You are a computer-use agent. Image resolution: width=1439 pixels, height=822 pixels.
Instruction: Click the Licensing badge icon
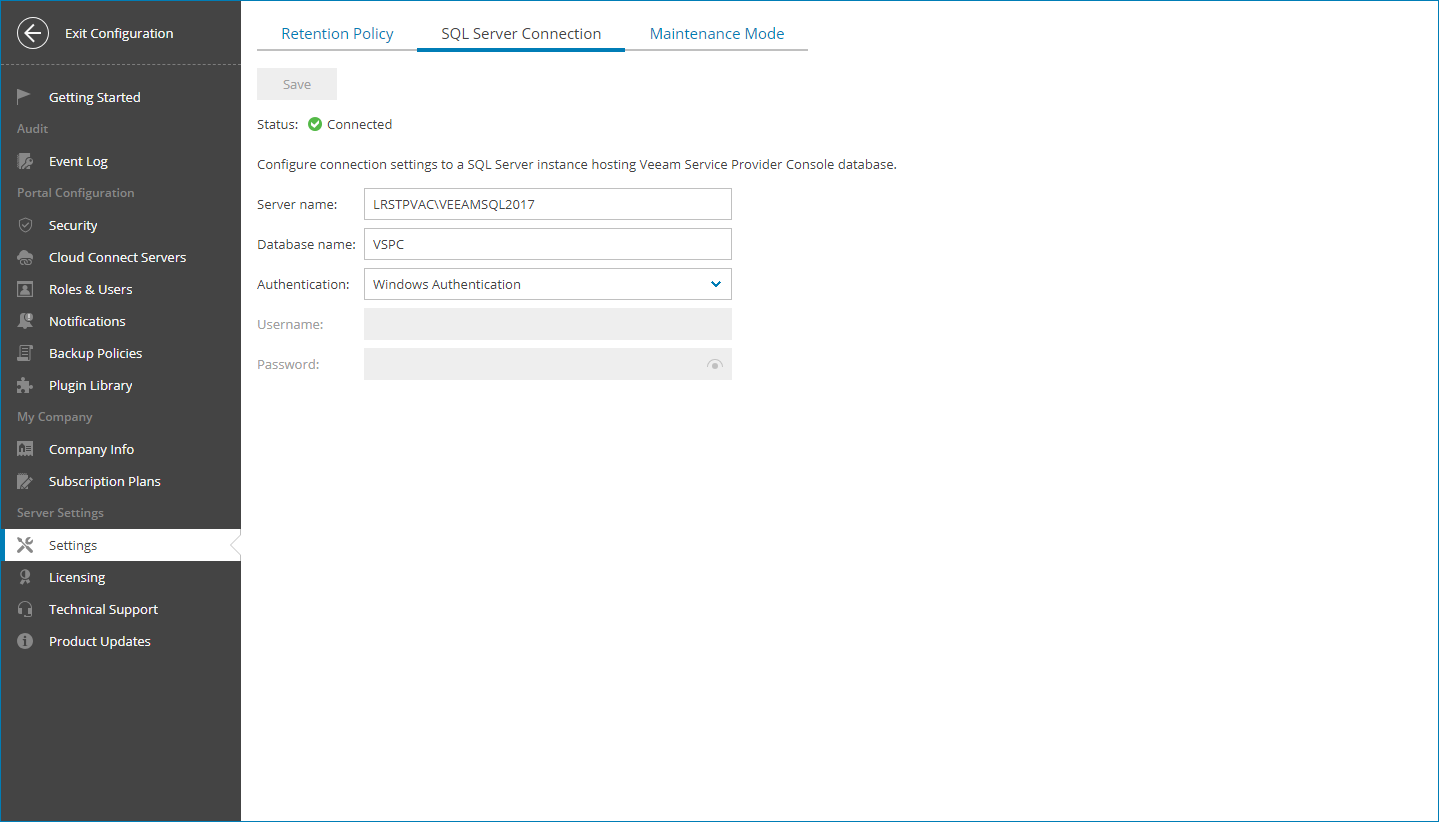tap(25, 577)
